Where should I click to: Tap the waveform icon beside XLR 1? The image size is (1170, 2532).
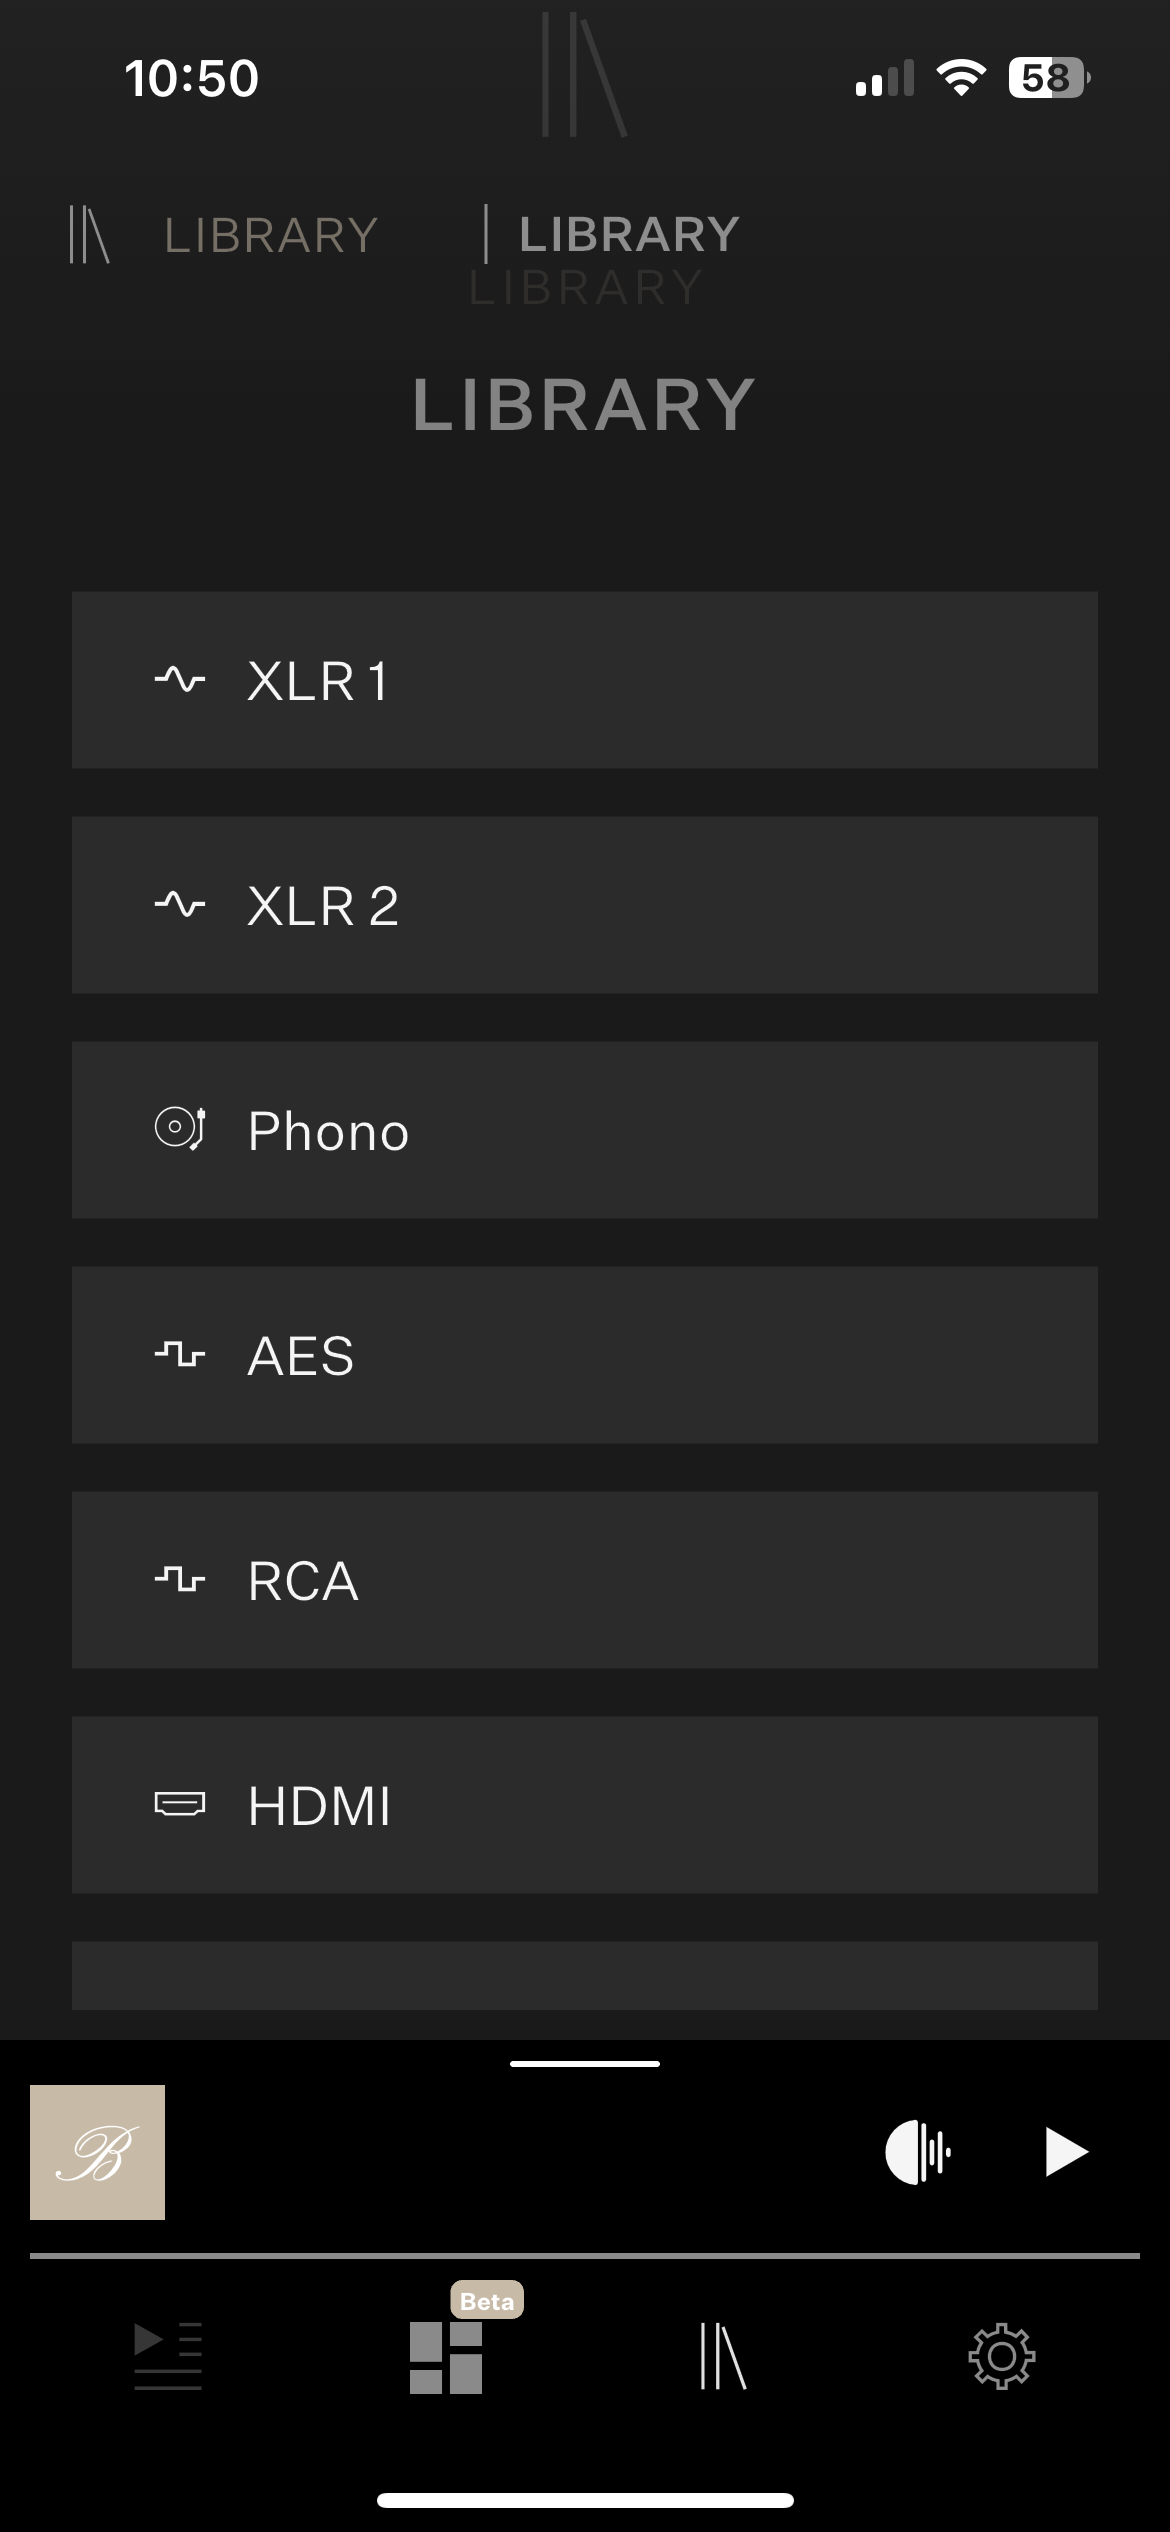click(180, 681)
